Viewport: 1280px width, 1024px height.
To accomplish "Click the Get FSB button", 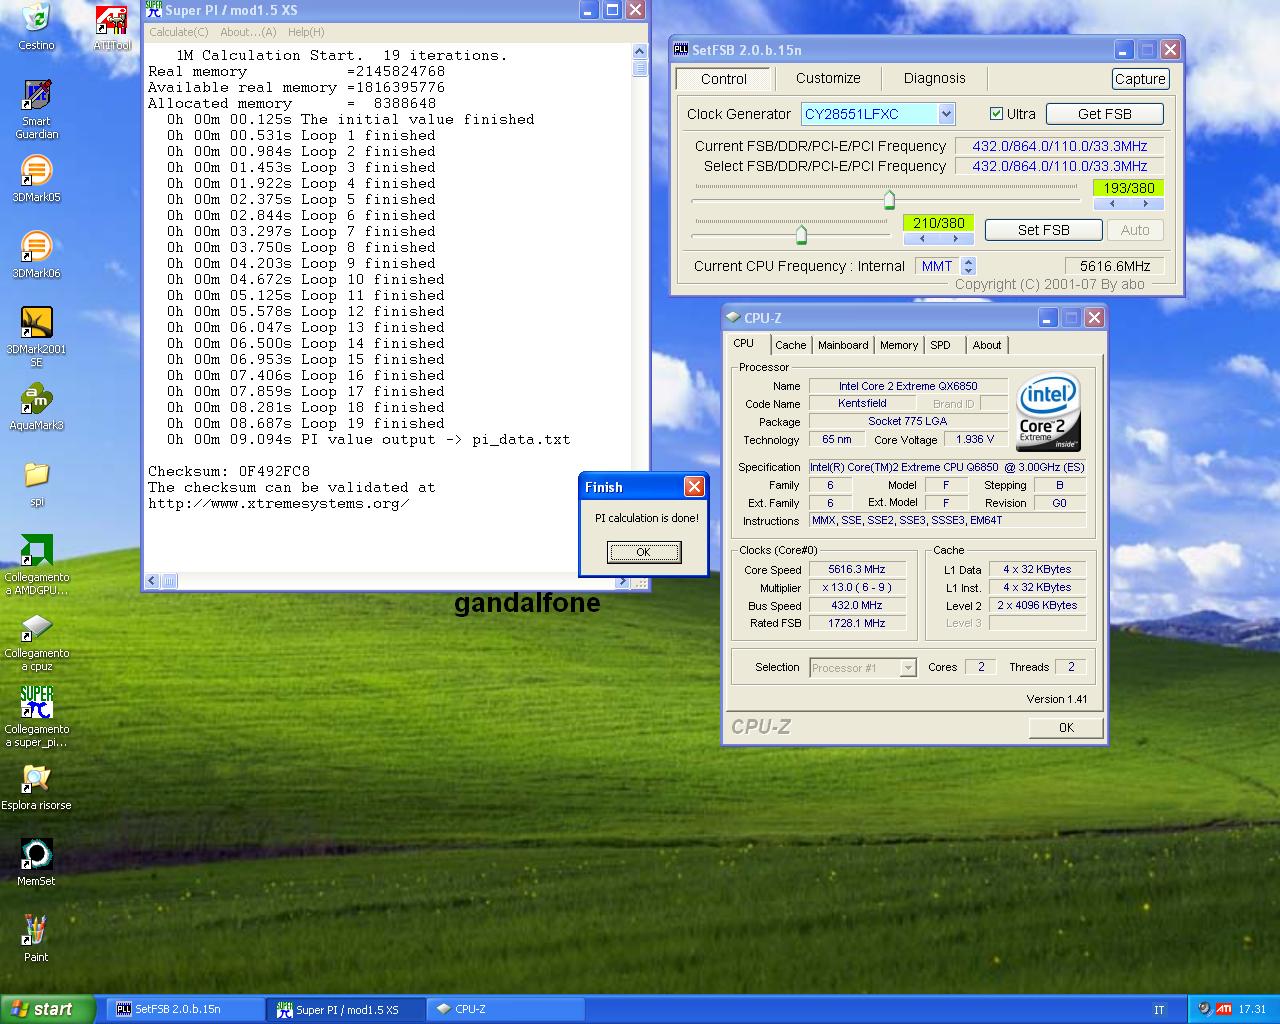I will pos(1104,114).
